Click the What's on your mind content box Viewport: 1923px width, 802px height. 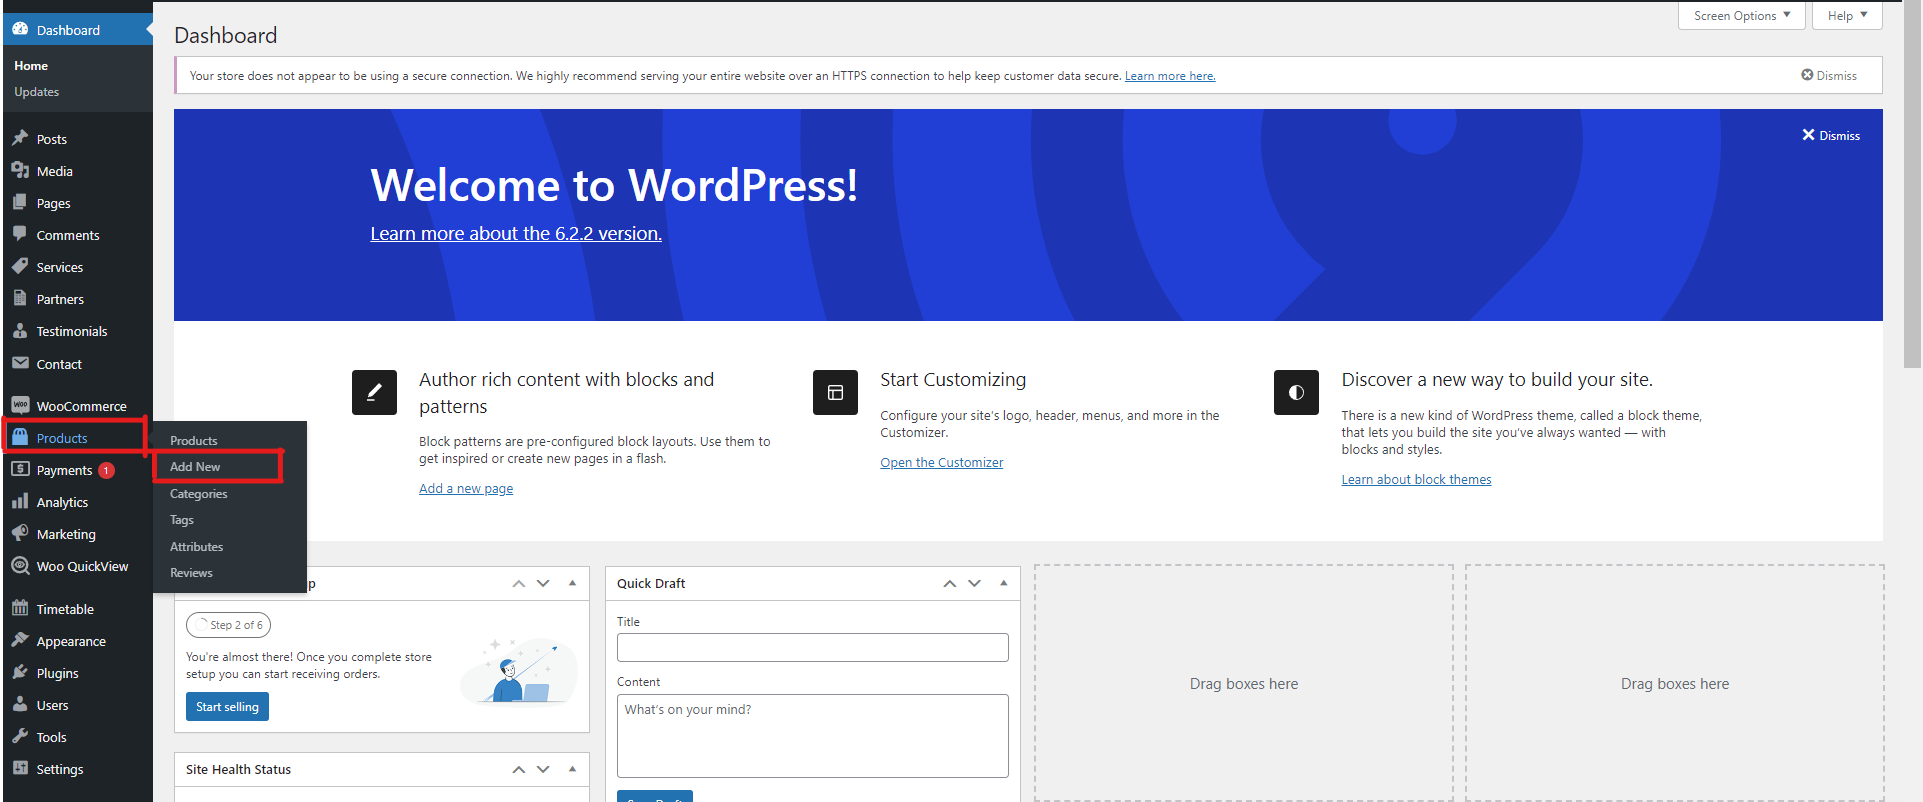[x=813, y=736]
